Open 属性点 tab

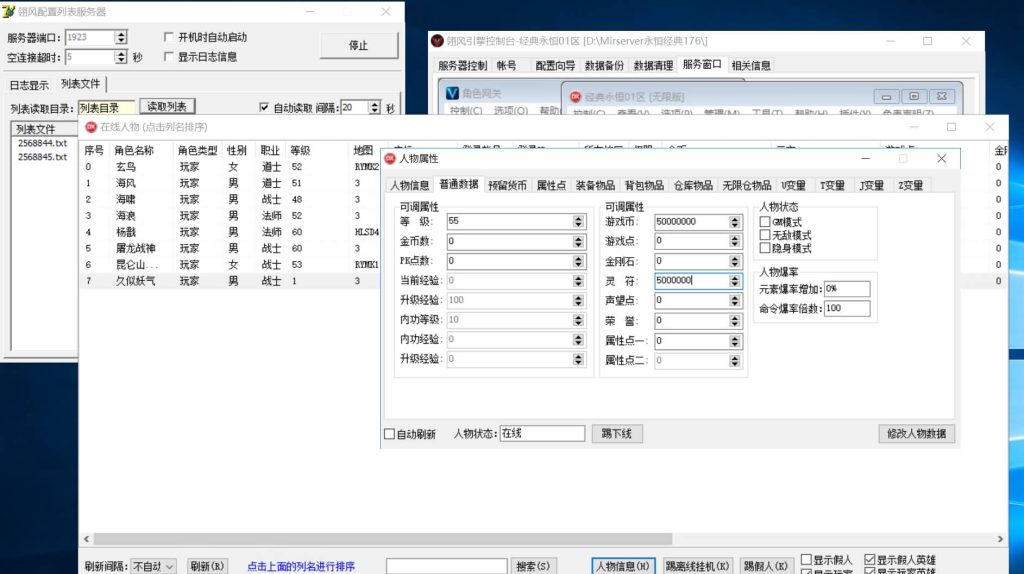[551, 185]
